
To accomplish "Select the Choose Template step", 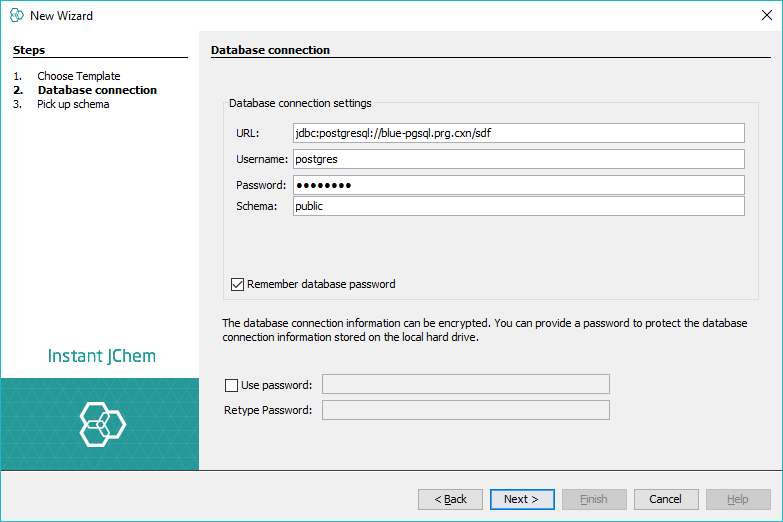I will [x=78, y=76].
